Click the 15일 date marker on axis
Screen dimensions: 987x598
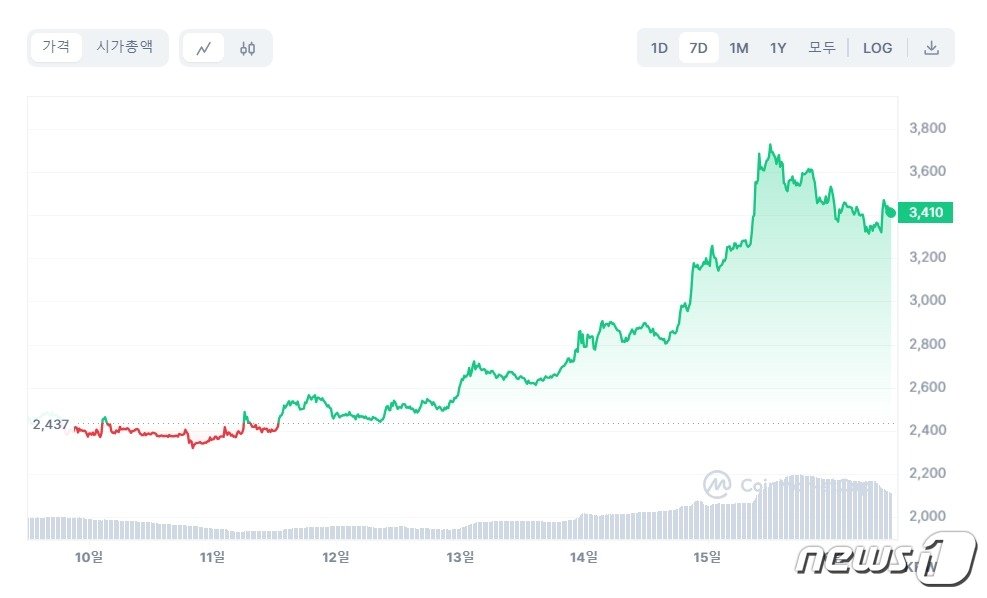click(x=707, y=556)
